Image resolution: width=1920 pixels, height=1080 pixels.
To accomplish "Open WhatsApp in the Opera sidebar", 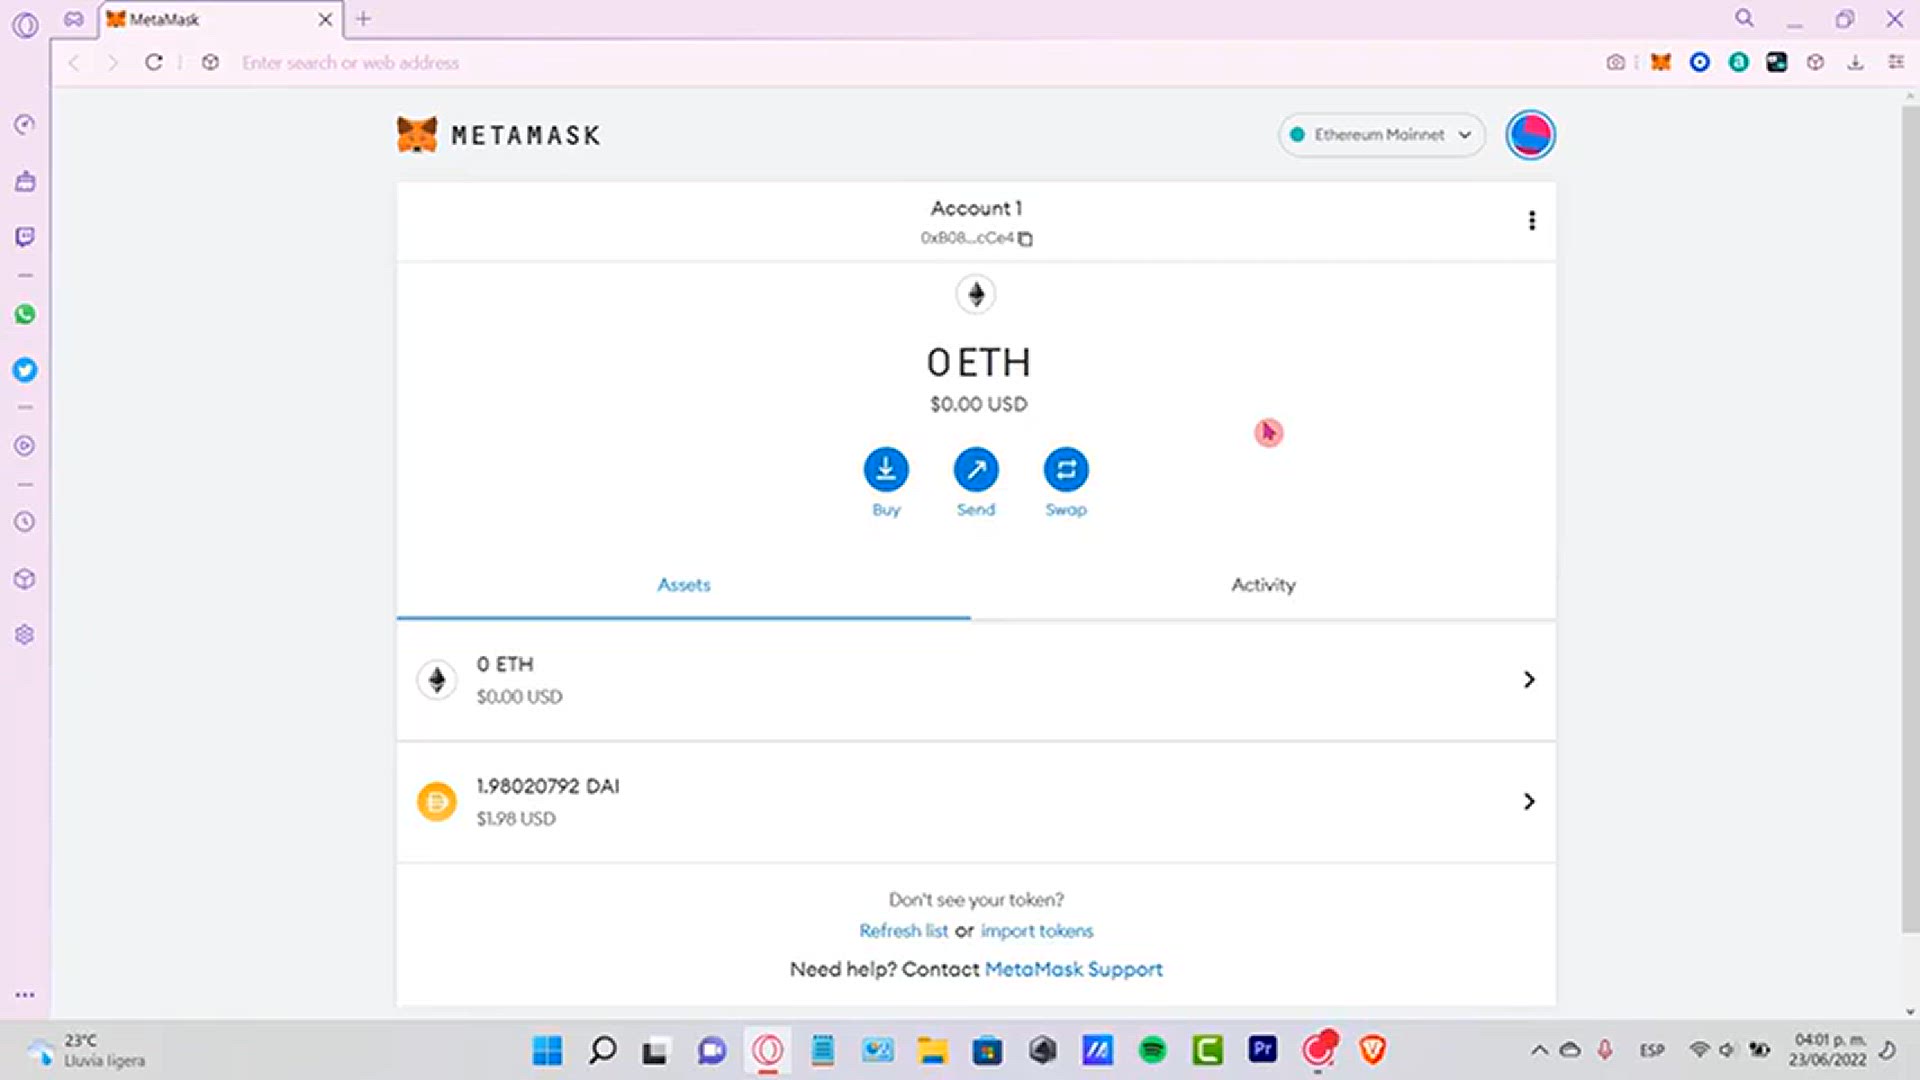I will point(25,315).
